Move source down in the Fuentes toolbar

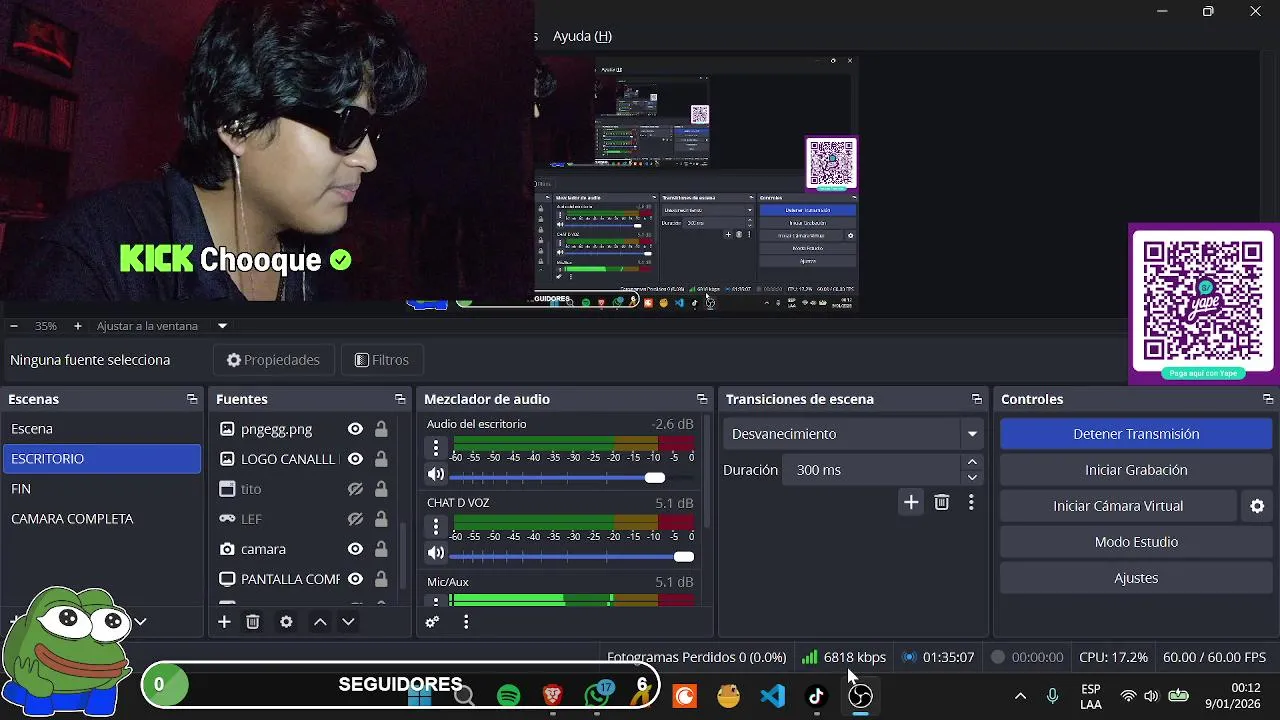(x=348, y=622)
